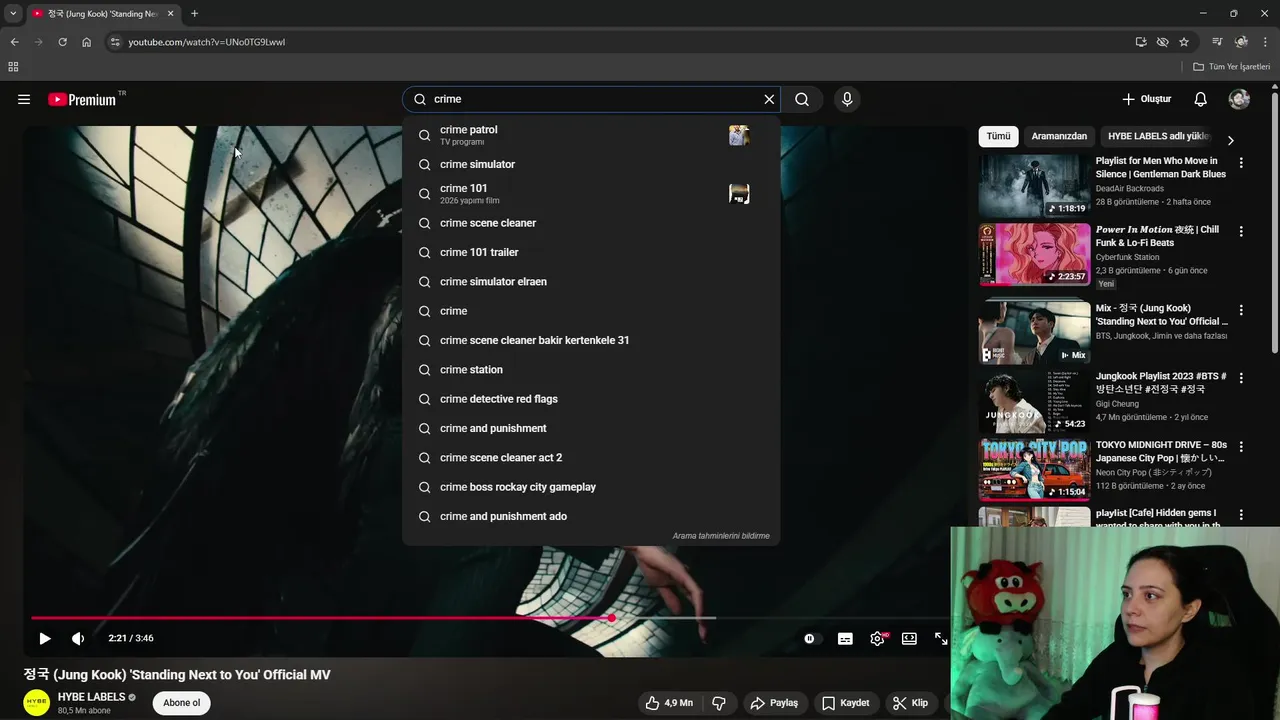Dislike the video

[x=719, y=703]
